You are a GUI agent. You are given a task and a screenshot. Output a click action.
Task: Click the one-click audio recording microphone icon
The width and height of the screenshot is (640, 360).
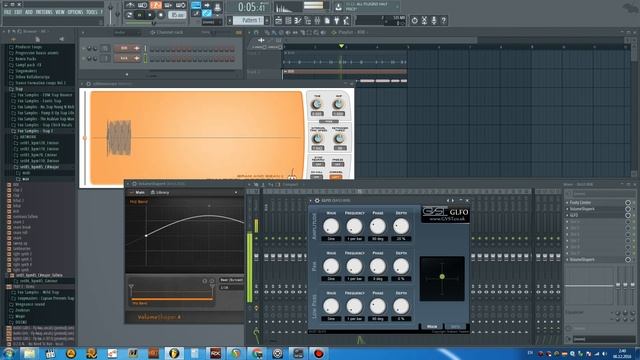[x=434, y=20]
